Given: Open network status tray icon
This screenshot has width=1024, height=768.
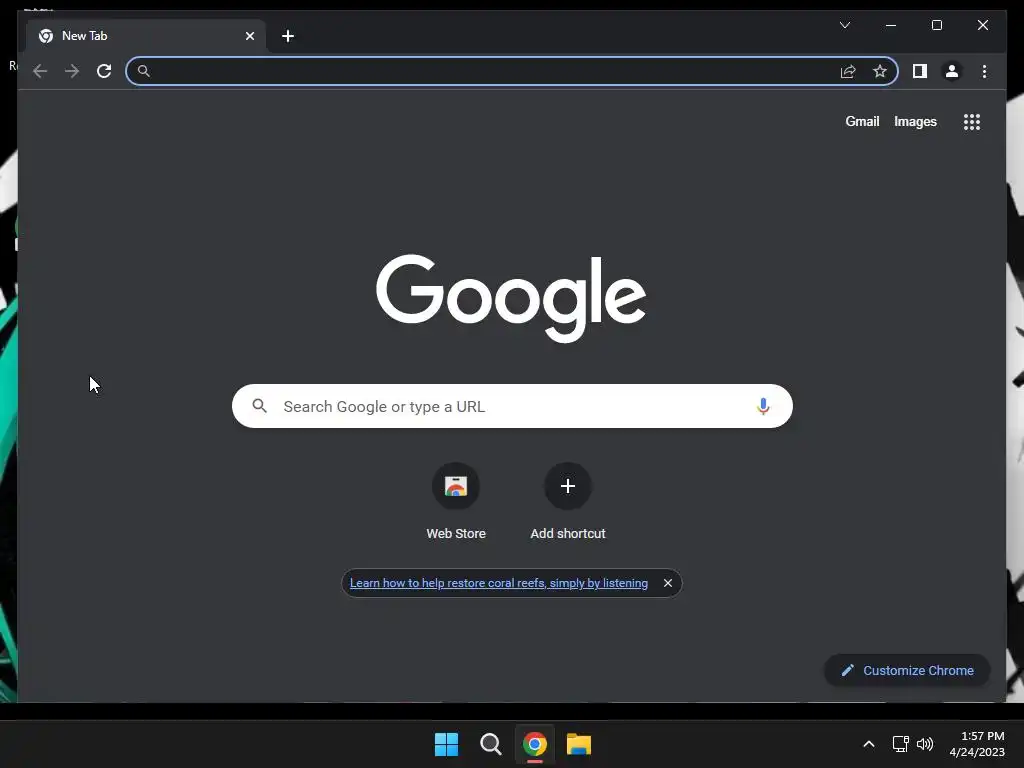Looking at the screenshot, I should coord(901,744).
